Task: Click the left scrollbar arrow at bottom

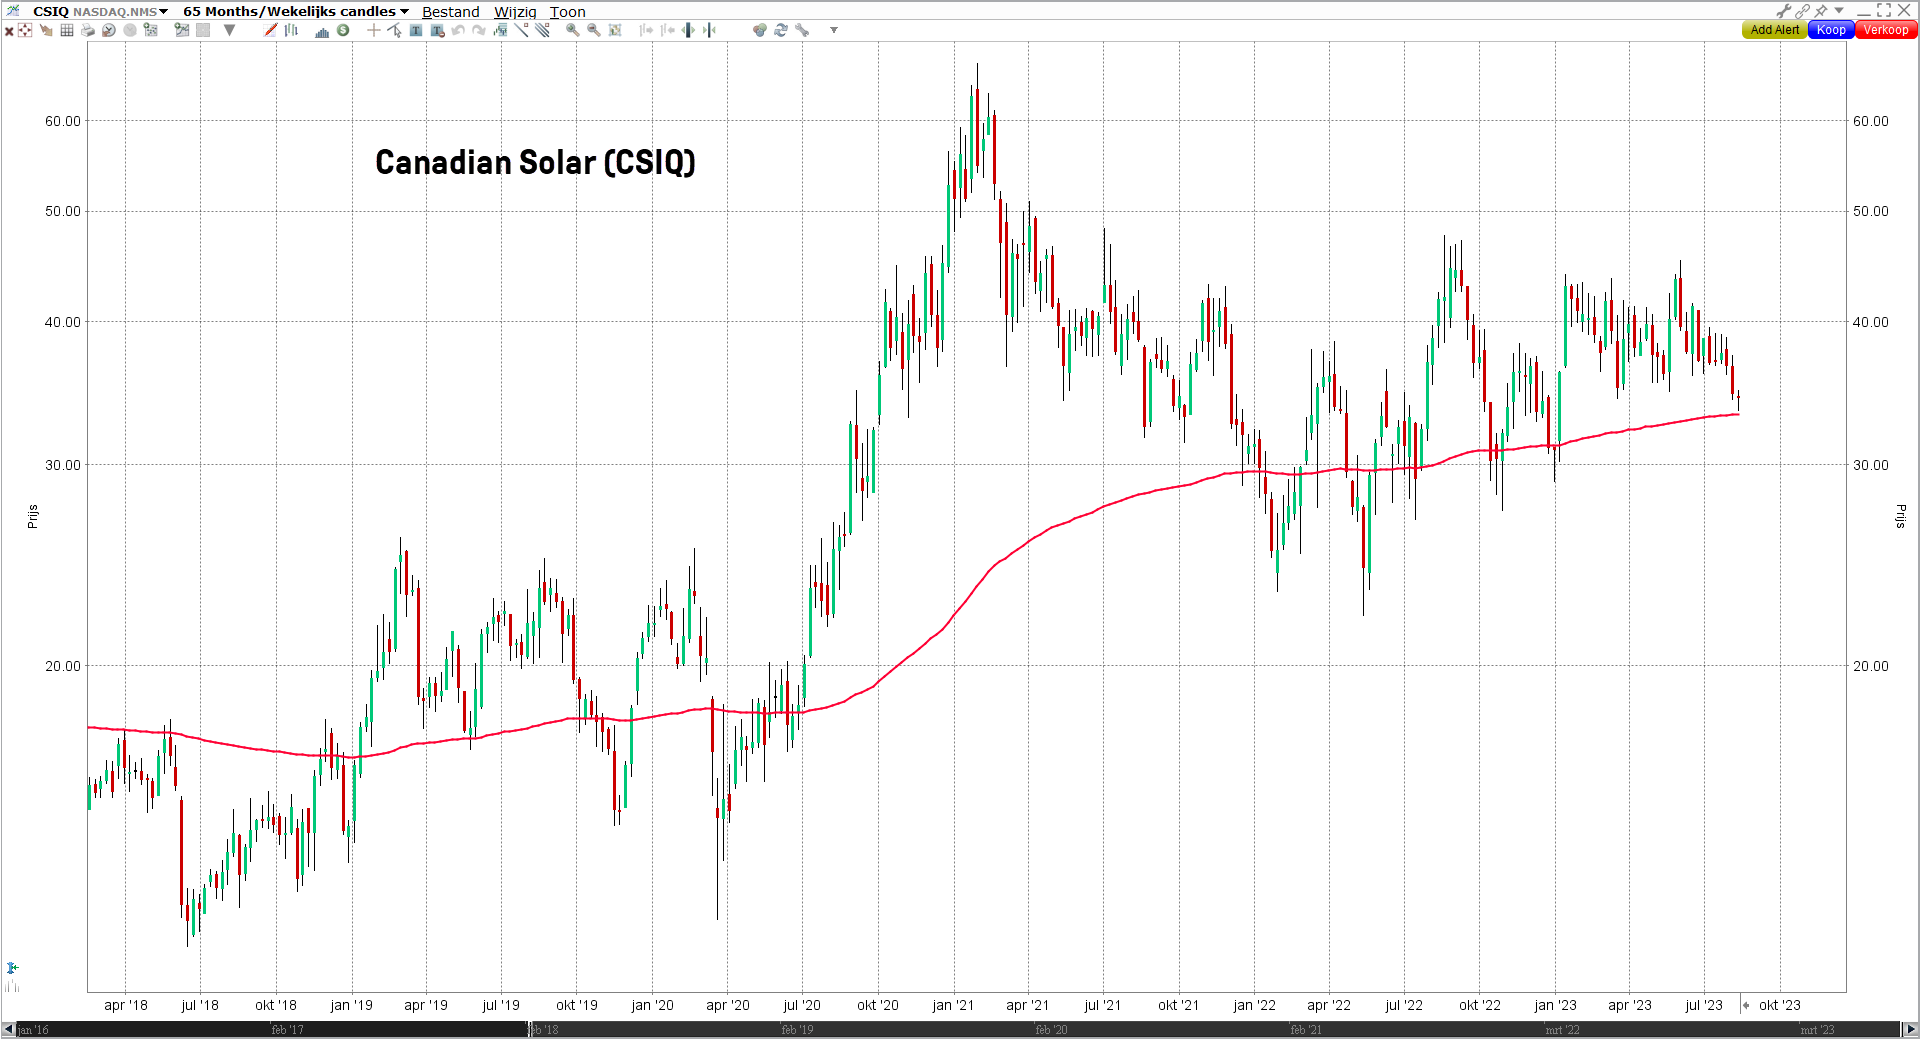Action: tap(8, 1029)
